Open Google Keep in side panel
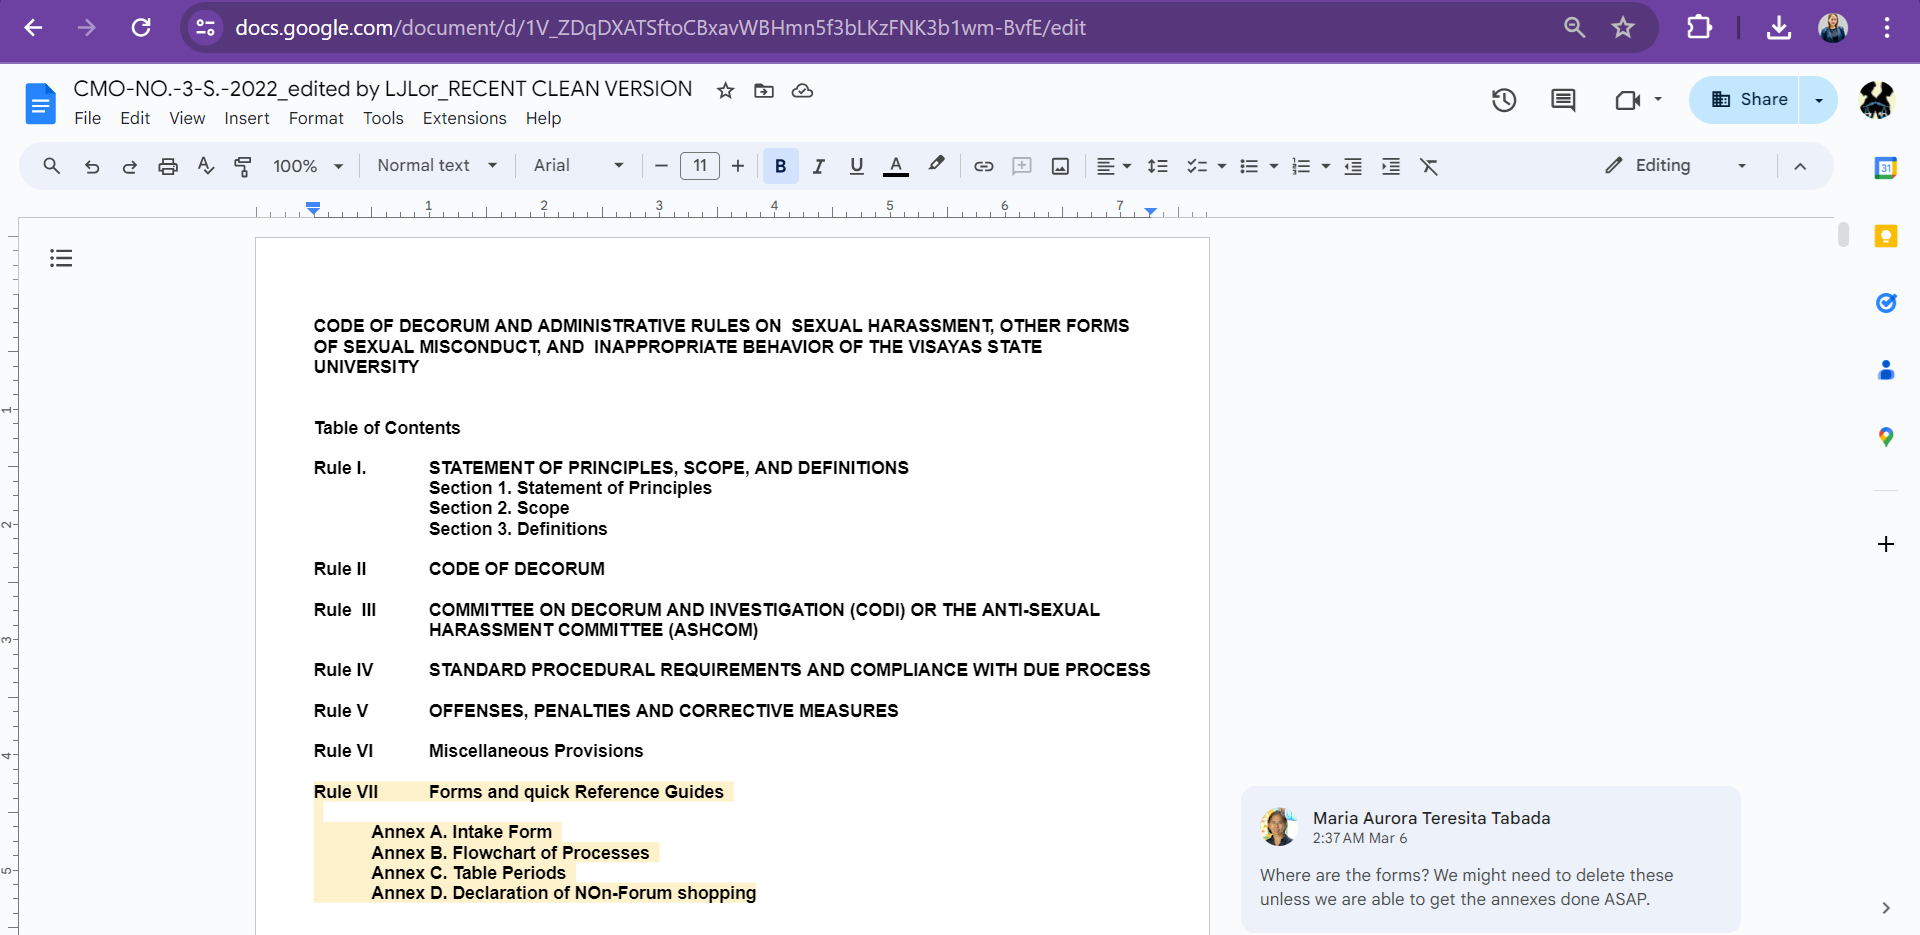Viewport: 1920px width, 935px height. [x=1886, y=236]
